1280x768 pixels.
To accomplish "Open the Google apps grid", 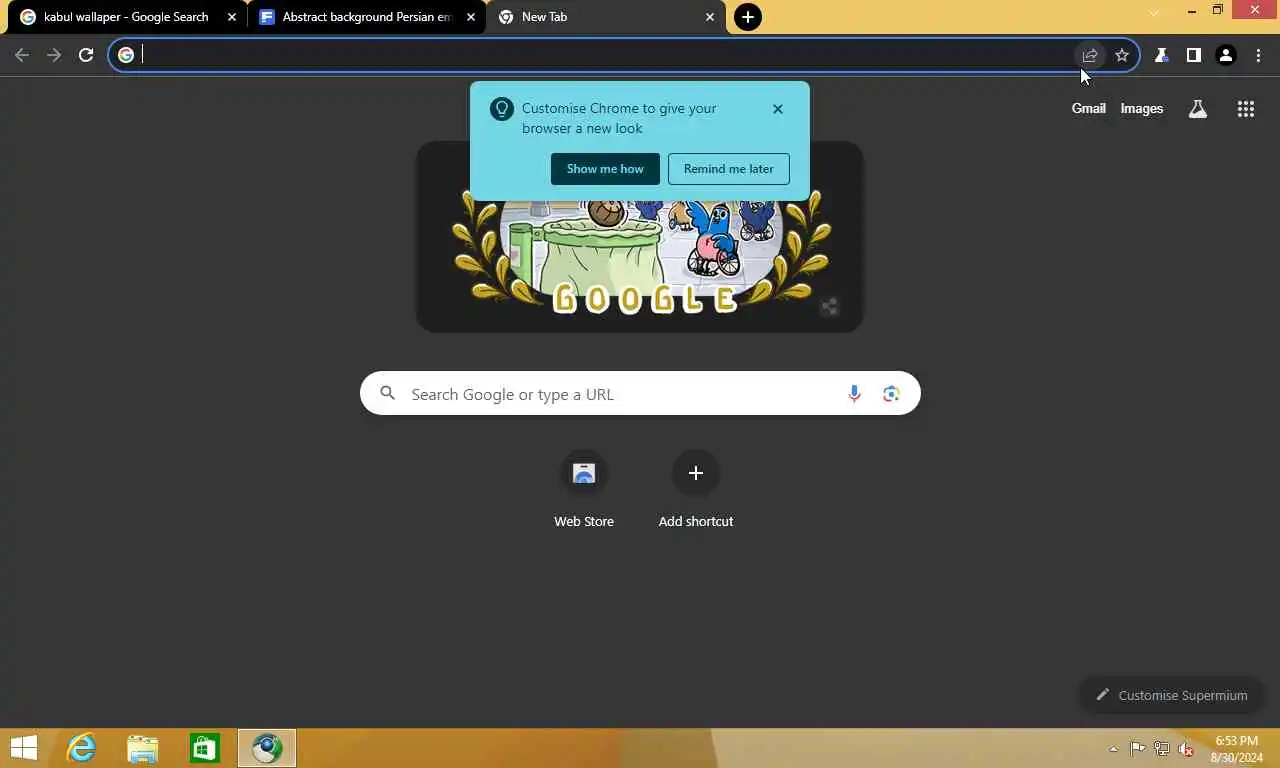I will click(x=1245, y=109).
